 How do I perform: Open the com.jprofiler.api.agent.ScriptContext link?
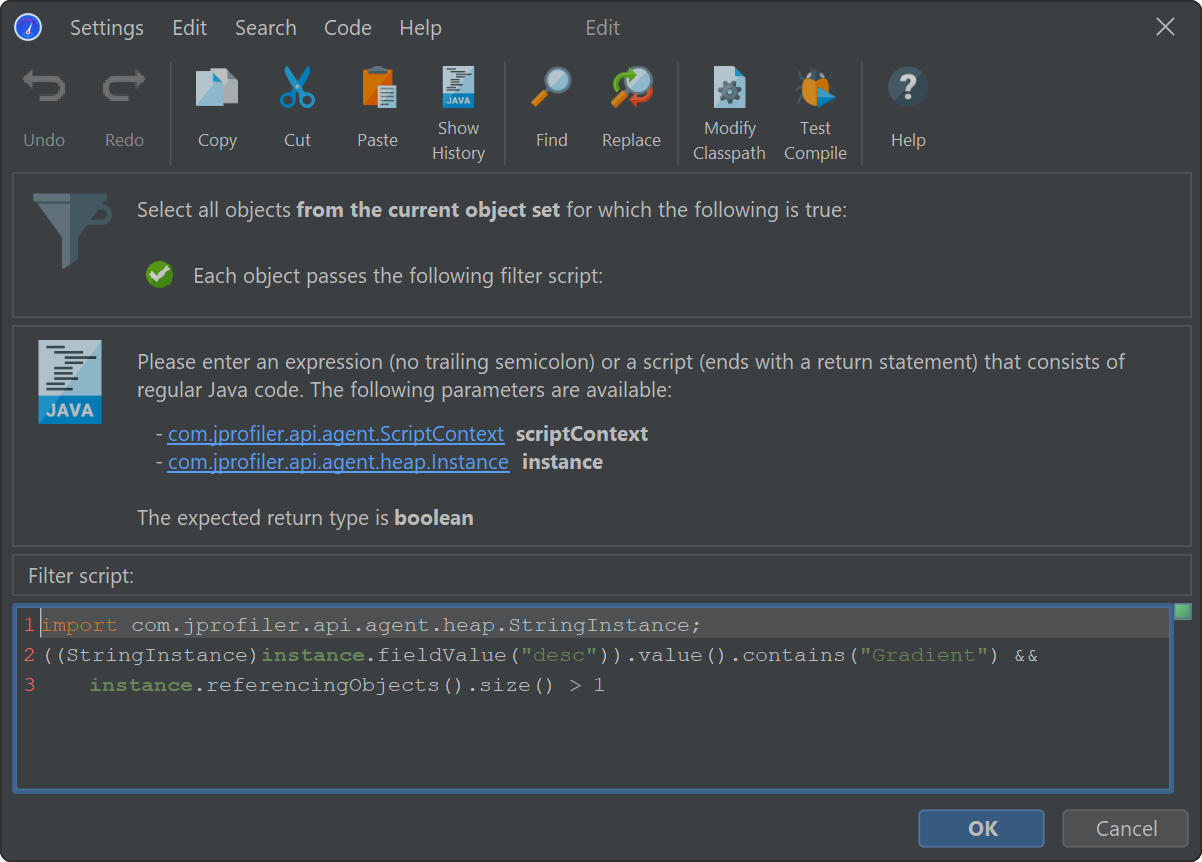[336, 434]
